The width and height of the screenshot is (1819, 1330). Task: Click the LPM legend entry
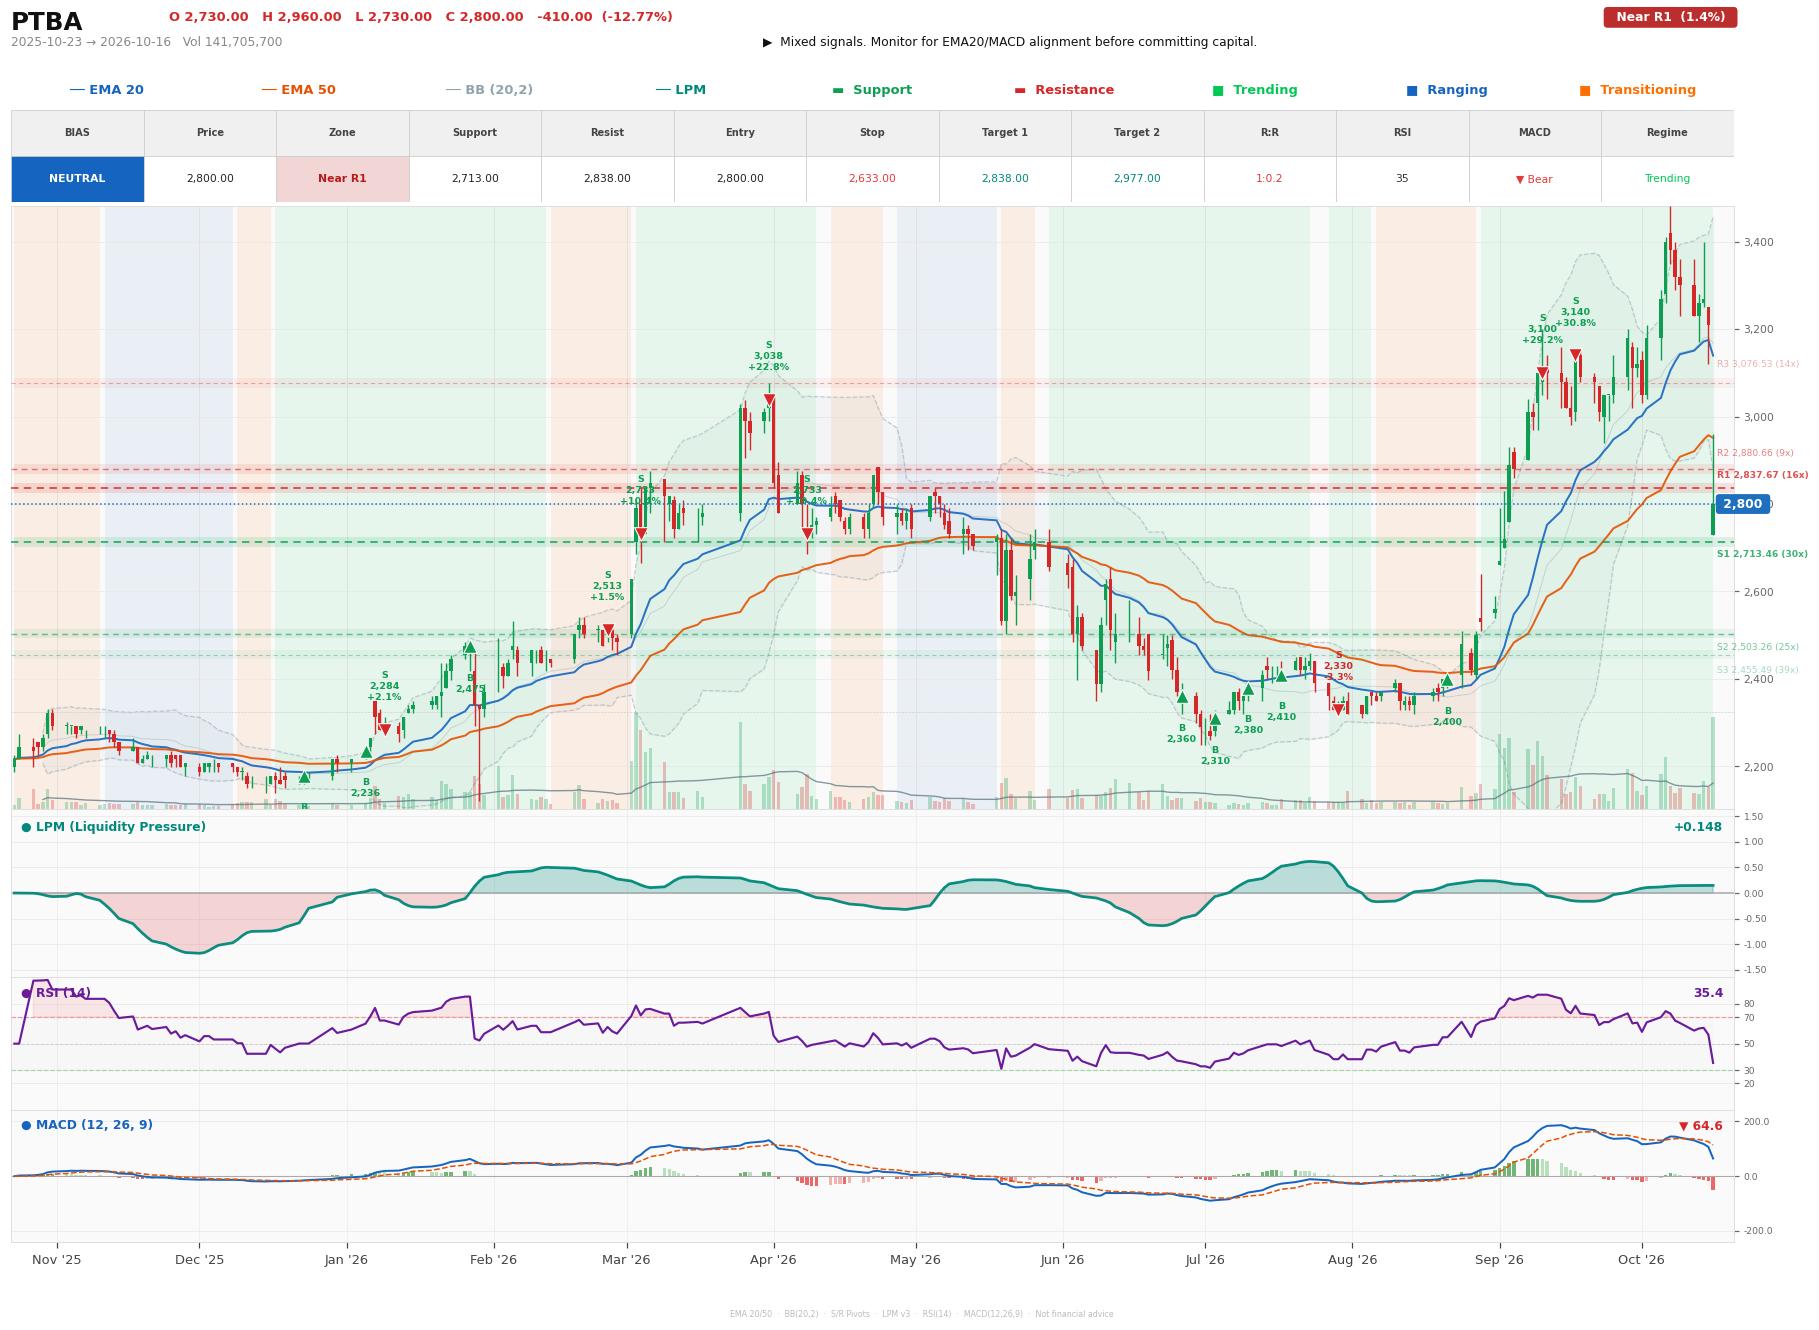click(x=680, y=90)
